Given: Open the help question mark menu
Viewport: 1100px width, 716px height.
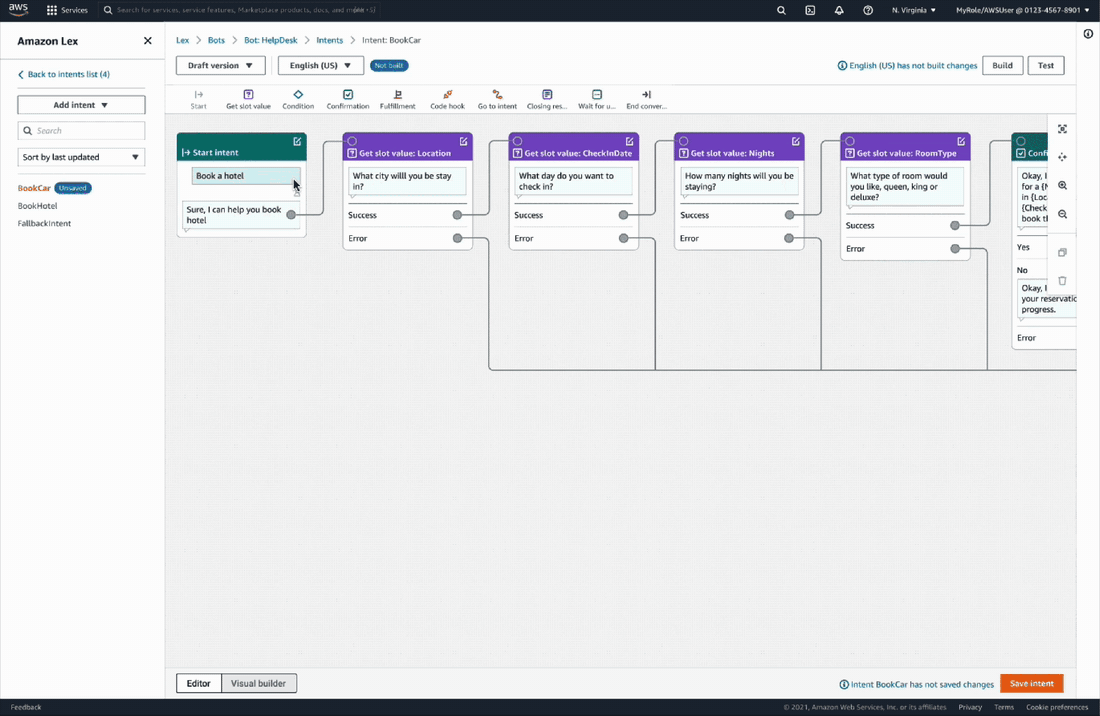Looking at the screenshot, I should tap(868, 11).
